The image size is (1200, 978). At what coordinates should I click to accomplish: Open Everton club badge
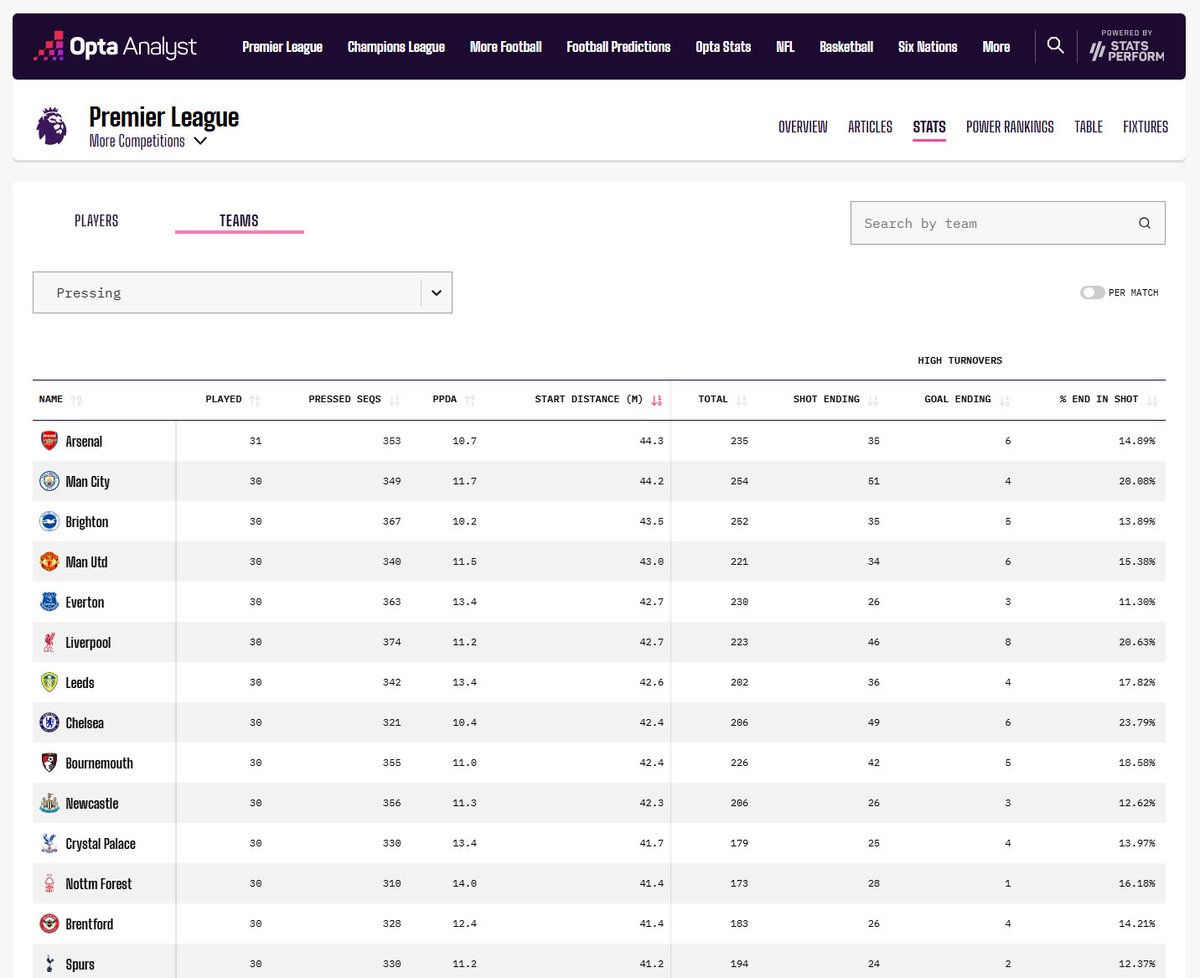[49, 602]
